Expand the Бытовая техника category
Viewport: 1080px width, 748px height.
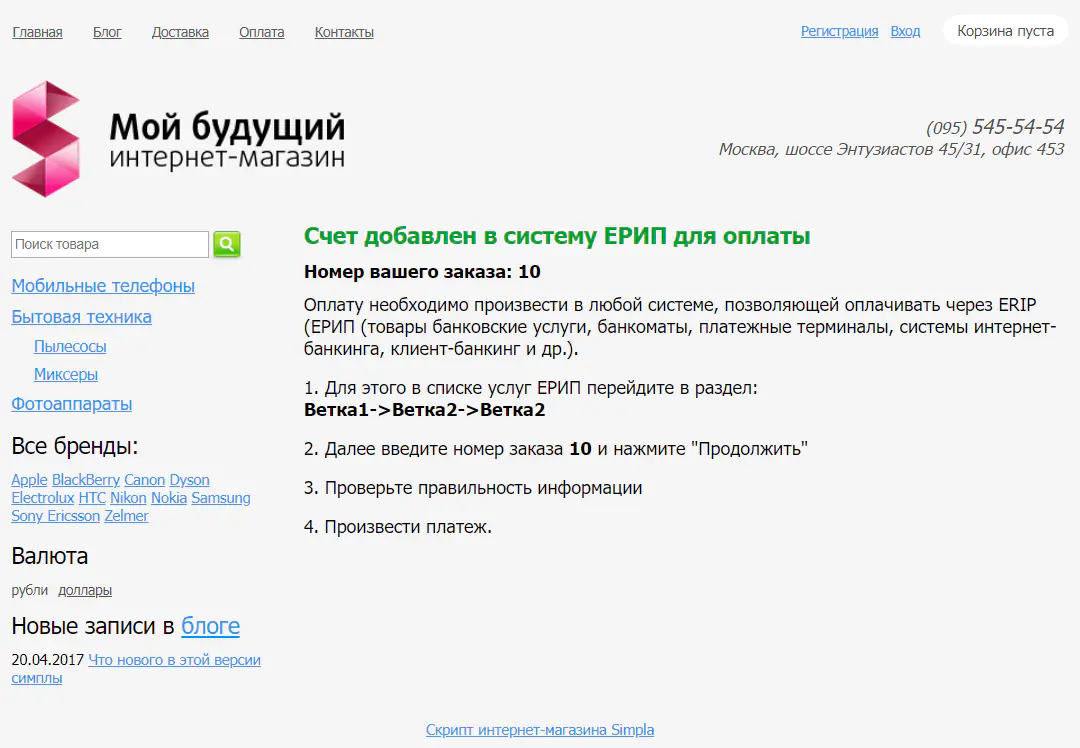click(81, 317)
